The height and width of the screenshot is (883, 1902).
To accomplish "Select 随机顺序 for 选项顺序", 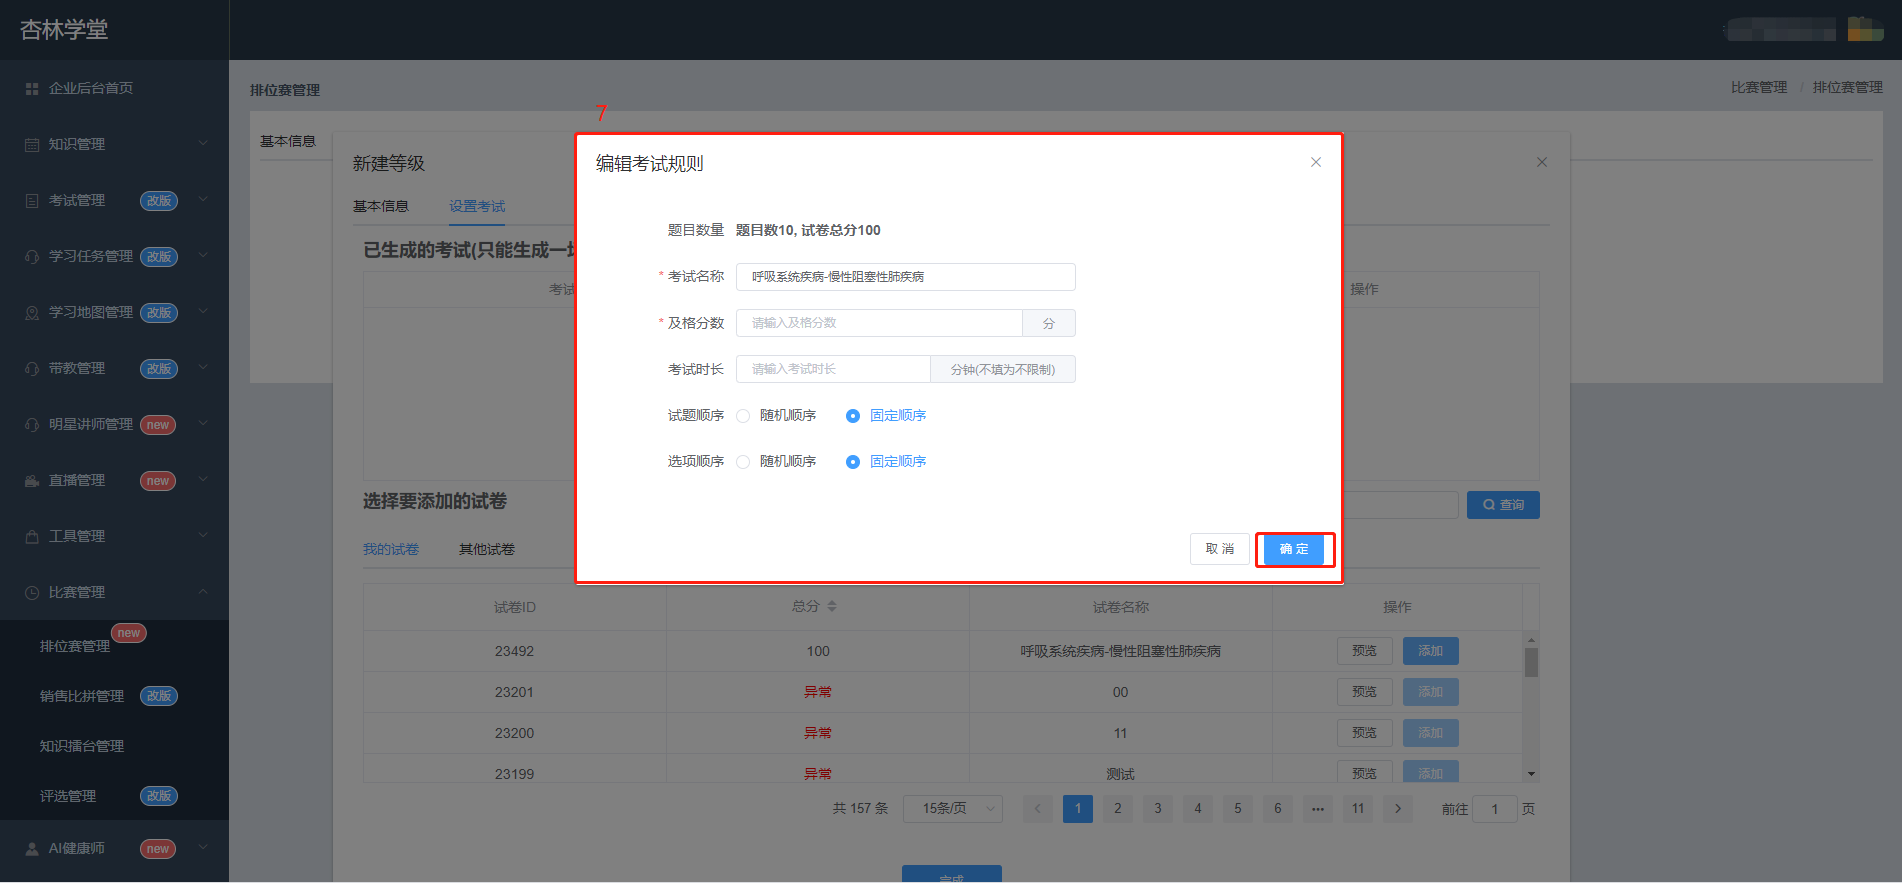I will tap(743, 462).
